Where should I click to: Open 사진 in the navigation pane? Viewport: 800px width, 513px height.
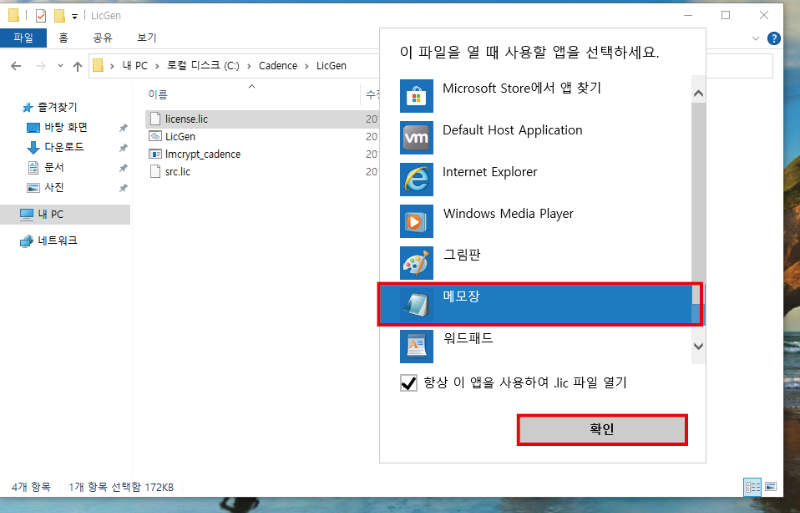pyautogui.click(x=54, y=188)
